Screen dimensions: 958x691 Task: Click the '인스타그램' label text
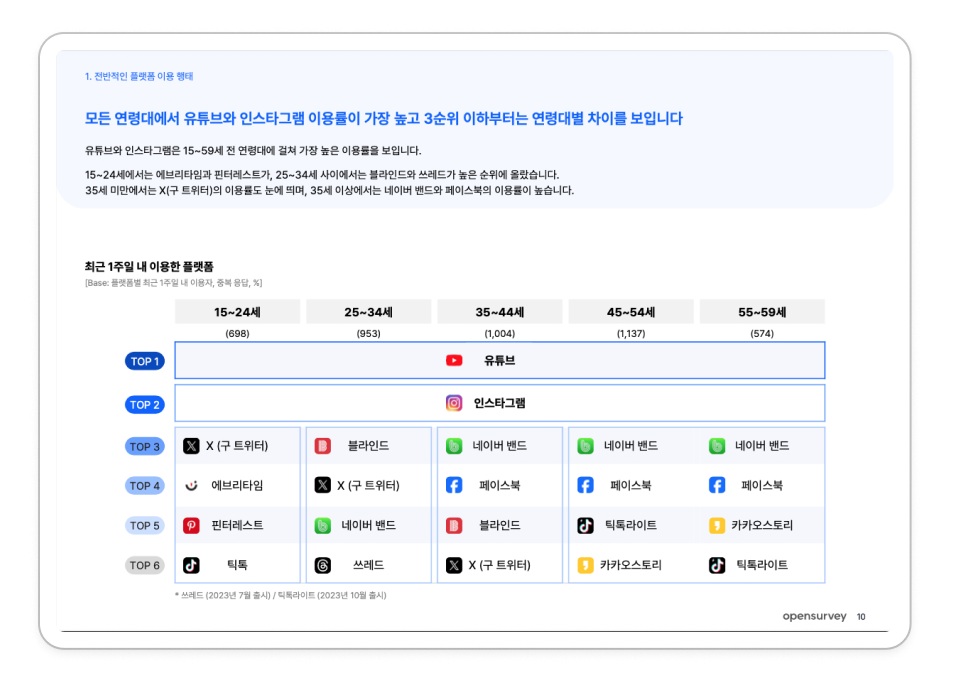(500, 403)
